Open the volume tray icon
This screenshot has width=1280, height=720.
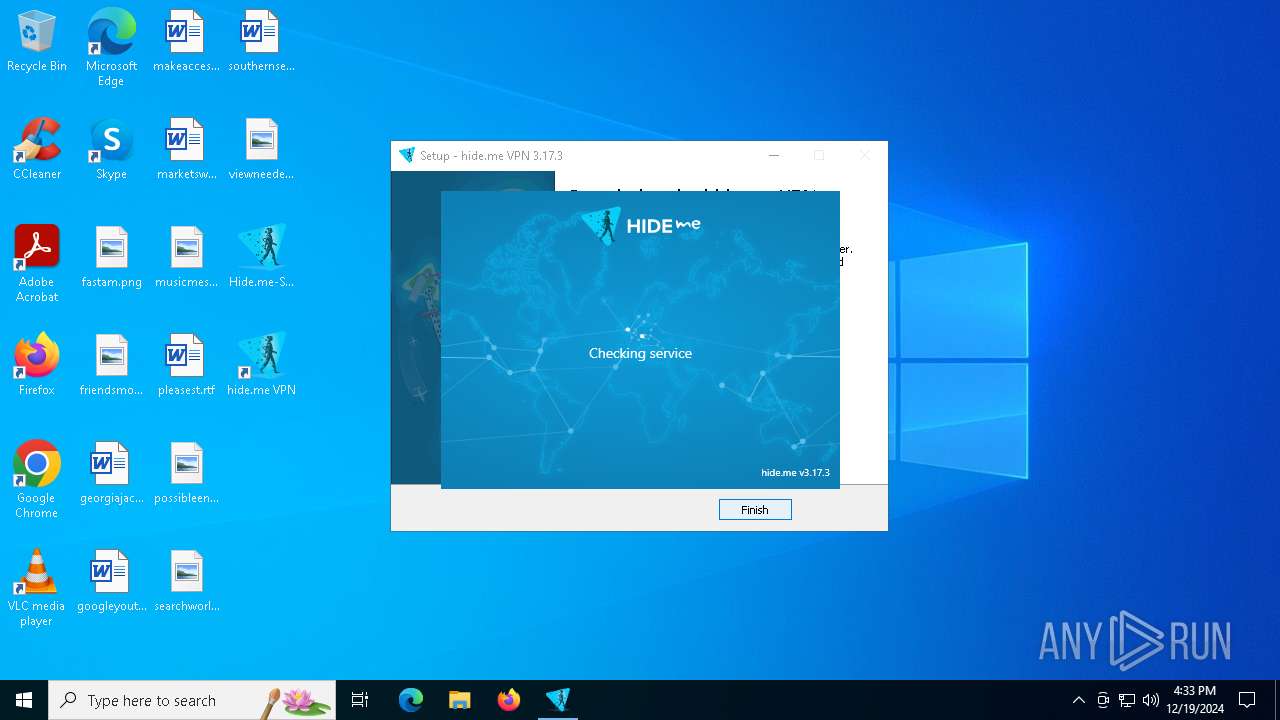(x=1151, y=700)
